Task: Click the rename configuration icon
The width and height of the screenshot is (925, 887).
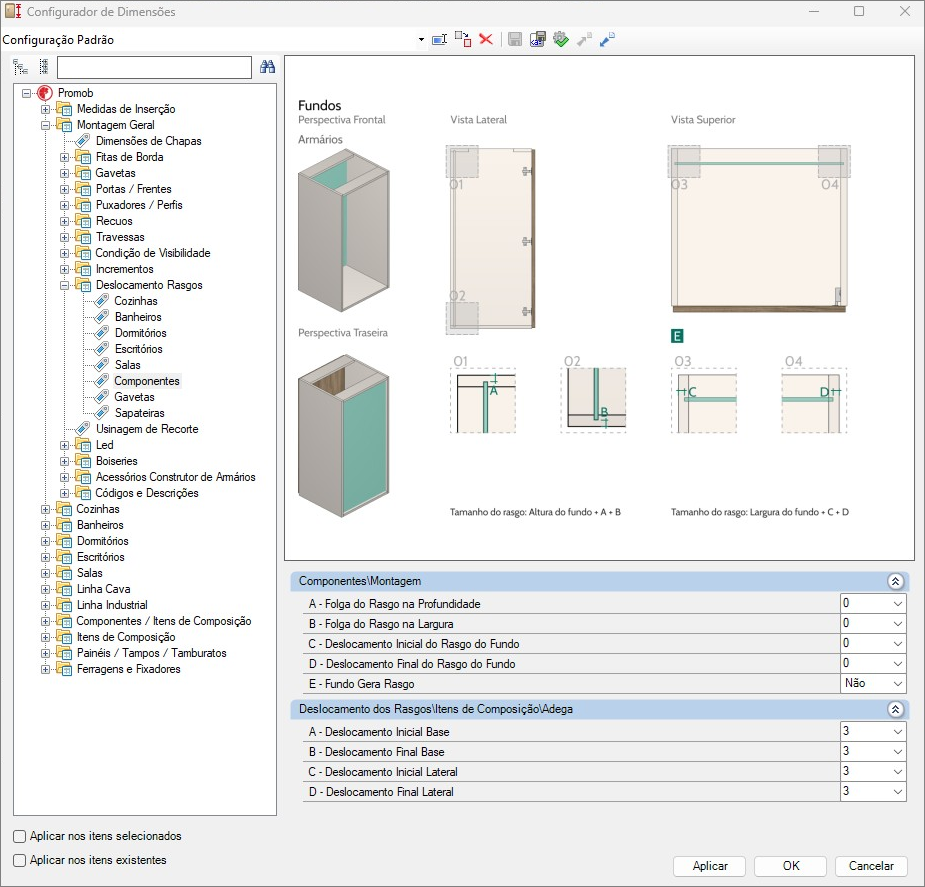Action: 439,39
